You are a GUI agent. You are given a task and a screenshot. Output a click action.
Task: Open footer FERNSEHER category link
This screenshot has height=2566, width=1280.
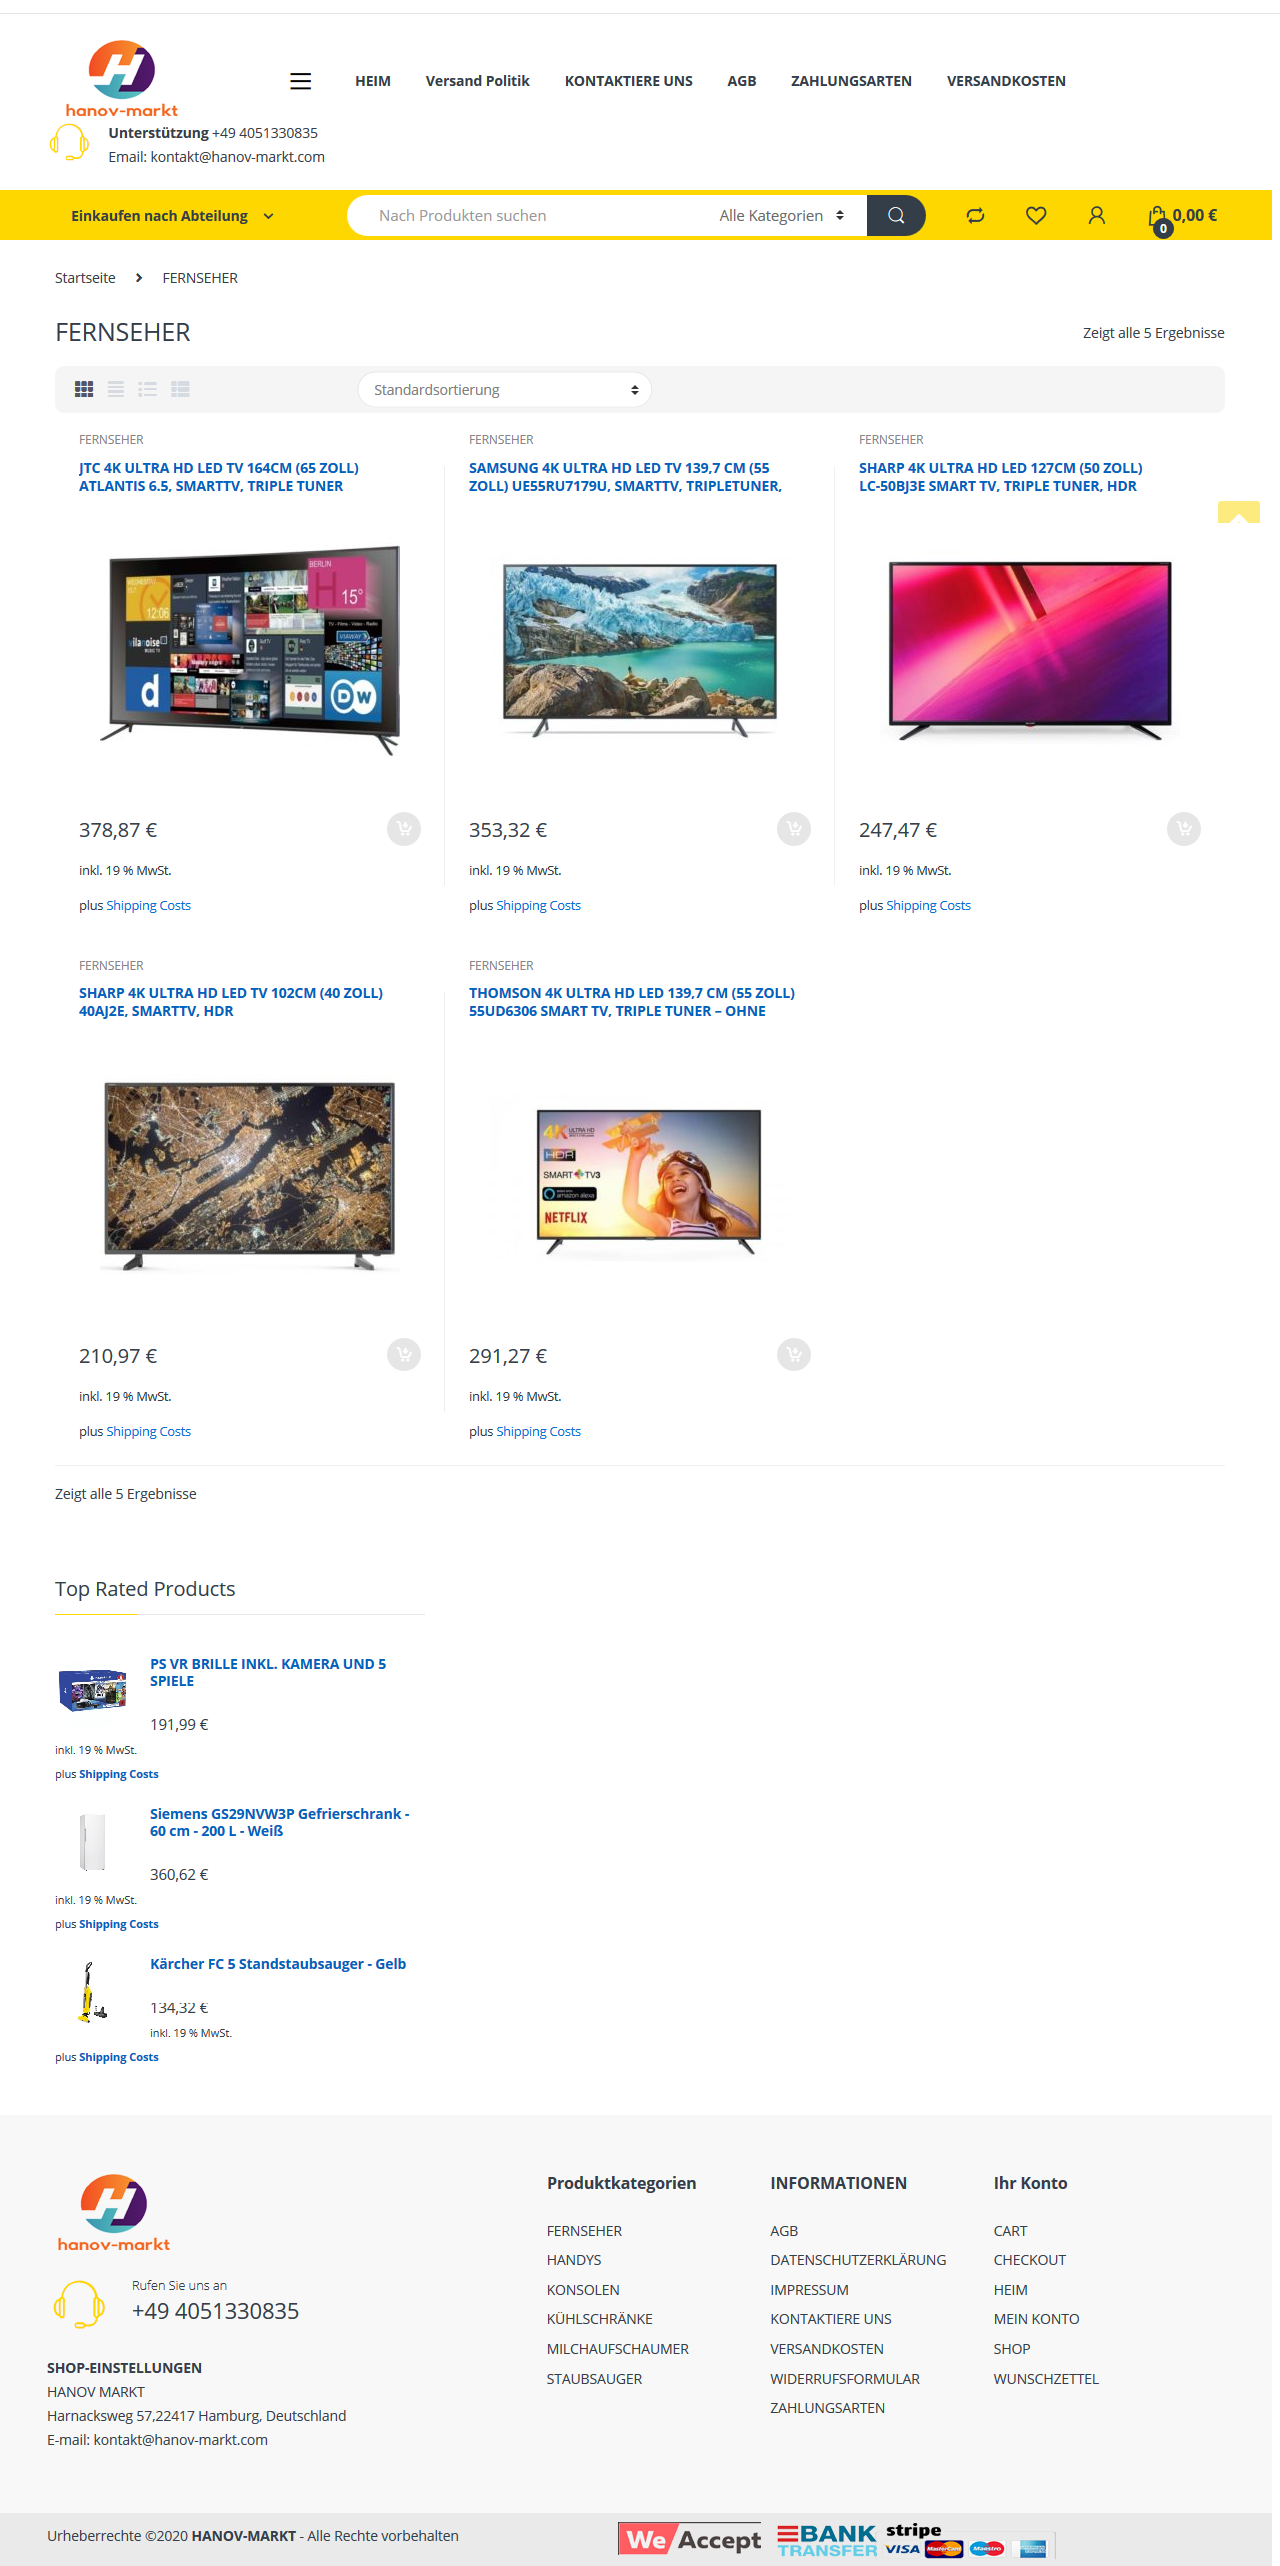click(584, 2231)
